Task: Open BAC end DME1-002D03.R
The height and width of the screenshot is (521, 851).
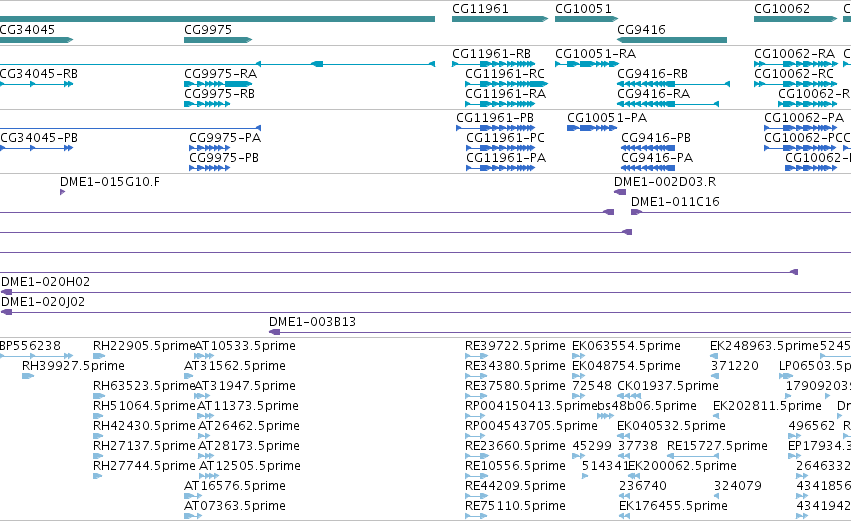Action: (x=665, y=182)
